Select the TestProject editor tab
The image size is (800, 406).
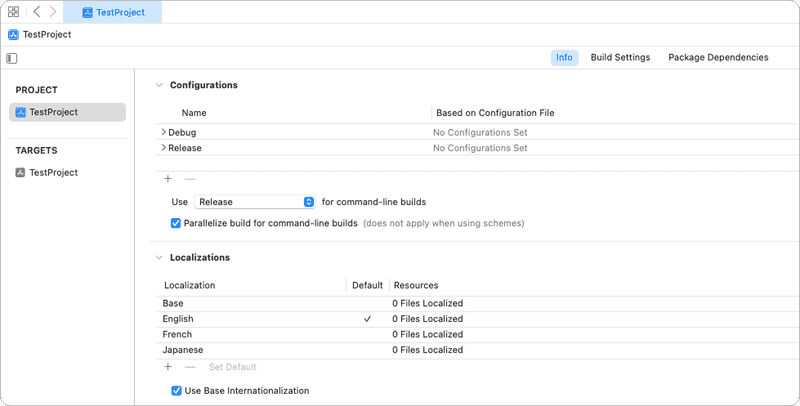112,12
